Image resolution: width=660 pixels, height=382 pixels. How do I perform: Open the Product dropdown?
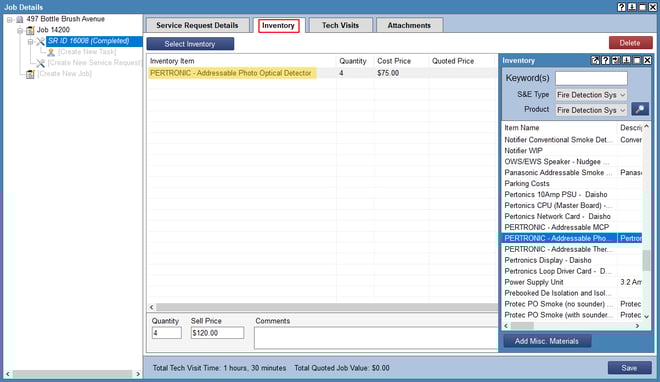pyautogui.click(x=591, y=110)
